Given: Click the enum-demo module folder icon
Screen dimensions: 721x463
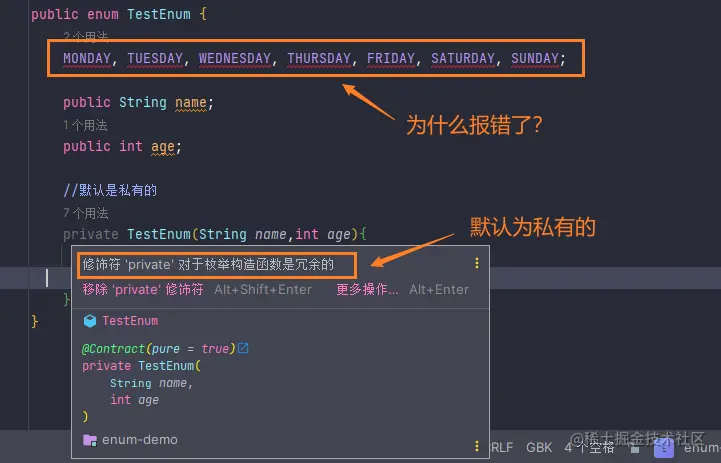Looking at the screenshot, I should pyautogui.click(x=90, y=440).
